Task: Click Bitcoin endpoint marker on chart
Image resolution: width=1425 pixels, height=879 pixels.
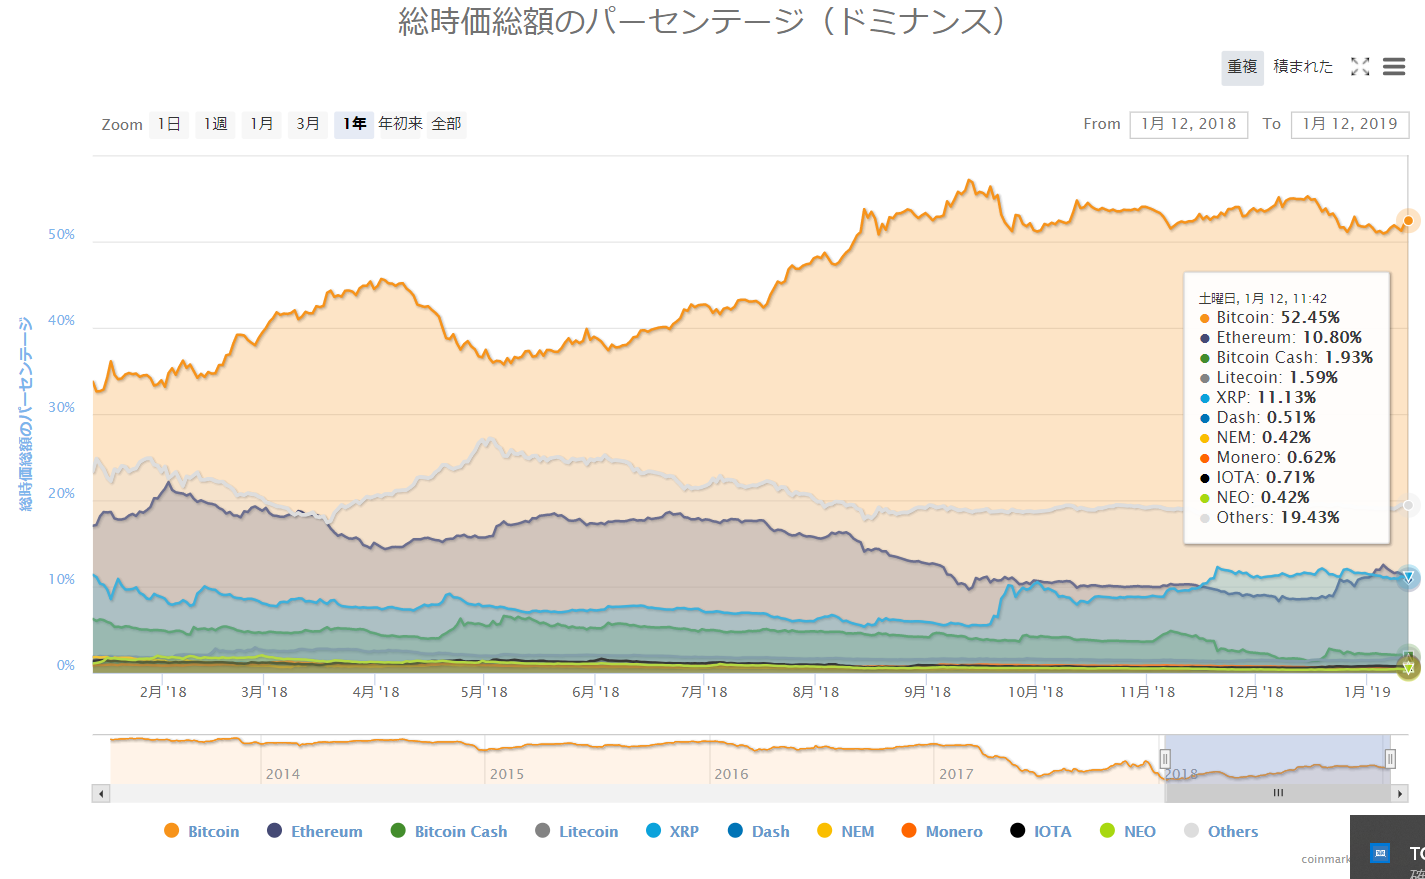Action: (x=1408, y=220)
